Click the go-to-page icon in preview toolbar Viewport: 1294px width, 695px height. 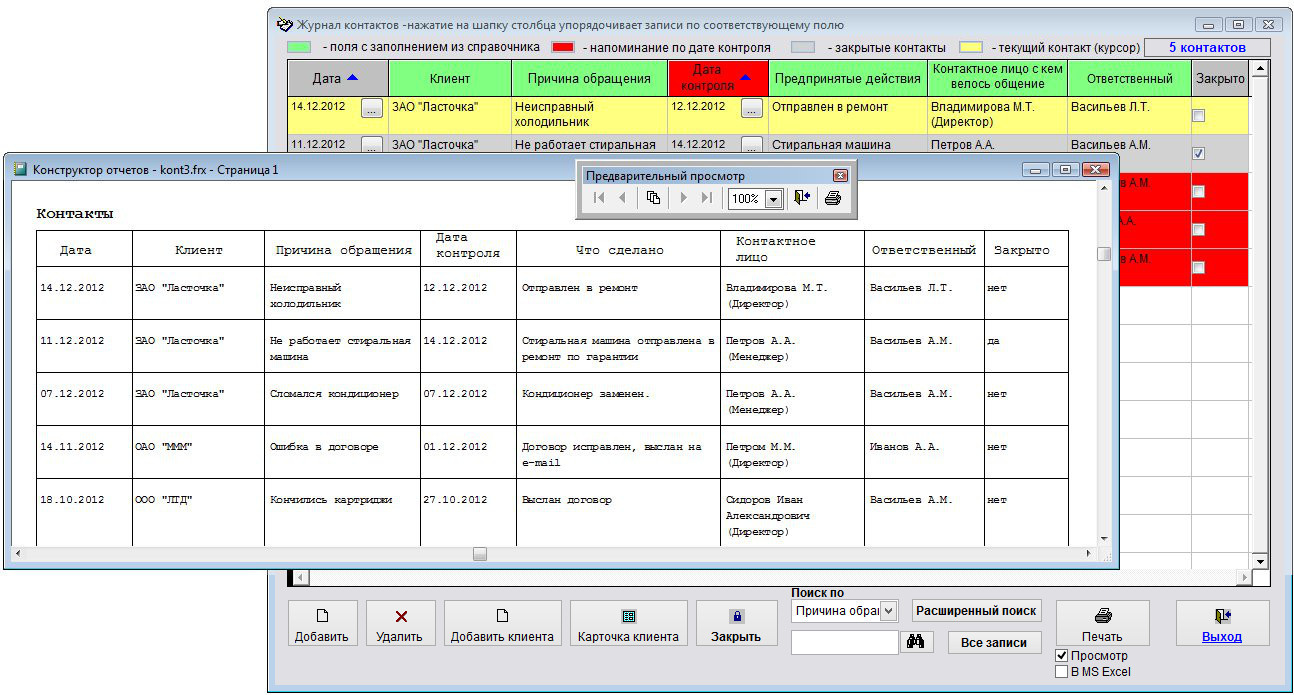pyautogui.click(x=653, y=198)
